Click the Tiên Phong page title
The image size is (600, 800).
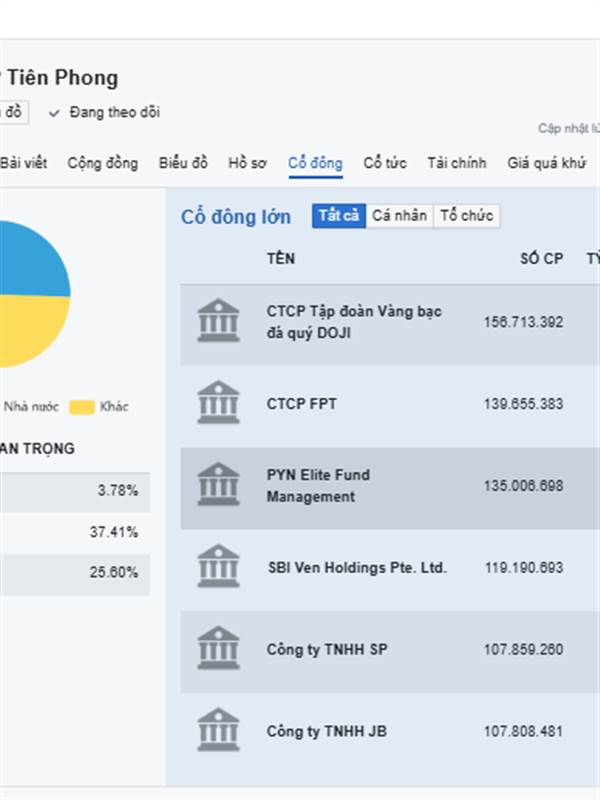click(62, 78)
